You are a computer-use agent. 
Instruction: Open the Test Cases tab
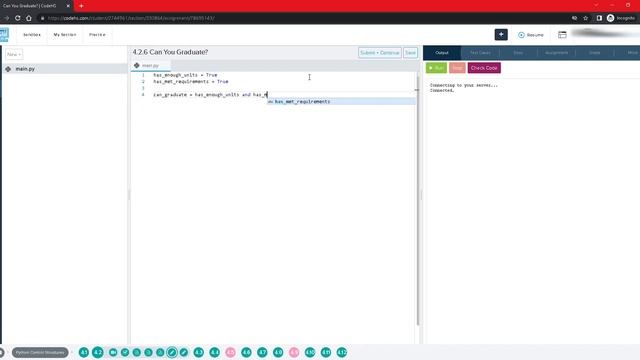tap(480, 53)
